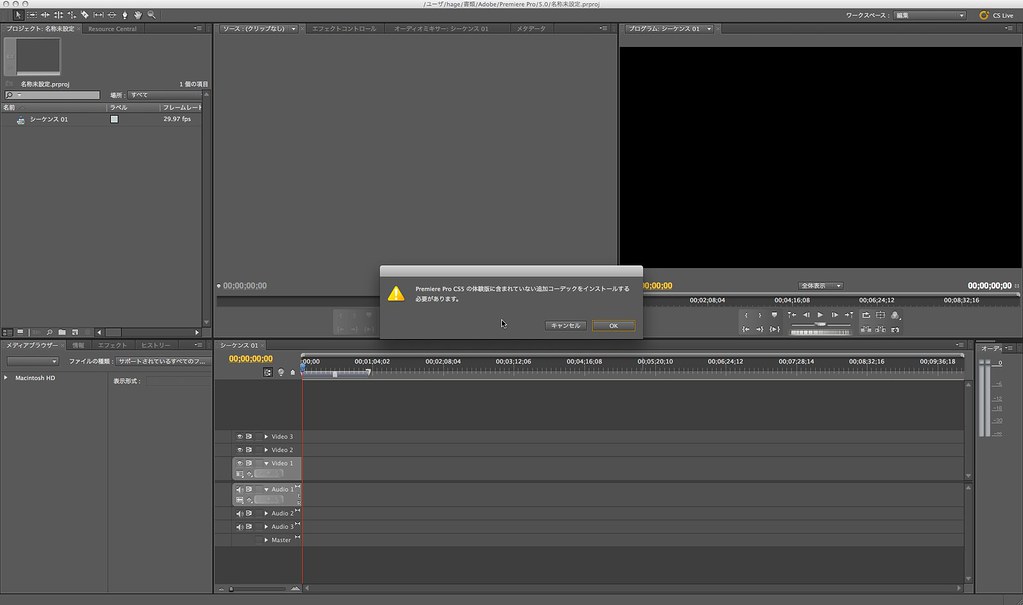The height and width of the screenshot is (605, 1023).
Task: Click the loop button in Program monitor
Action: tap(865, 315)
